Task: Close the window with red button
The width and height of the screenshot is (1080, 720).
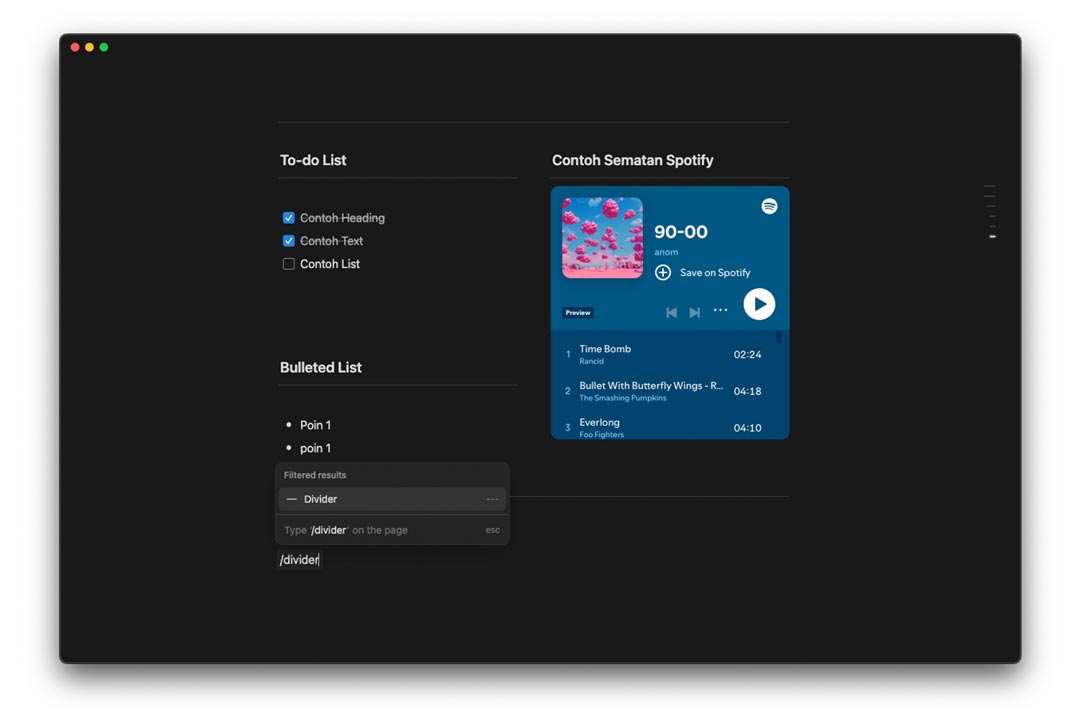Action: [75, 48]
